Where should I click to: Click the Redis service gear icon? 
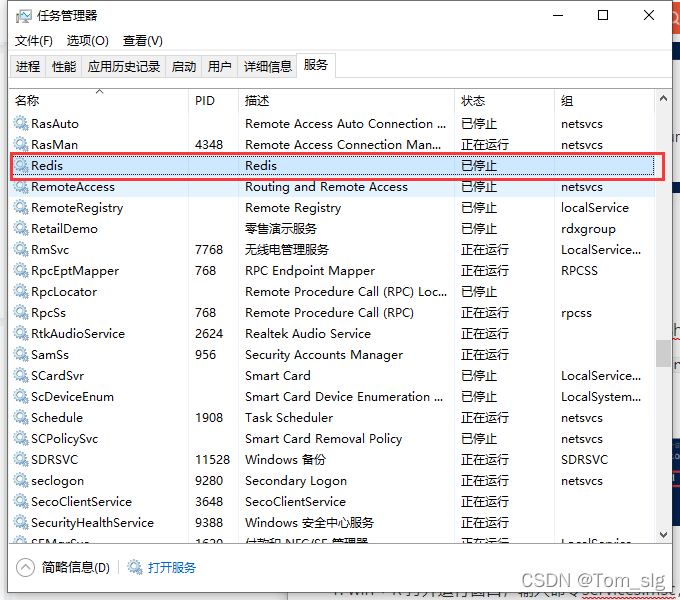21,166
